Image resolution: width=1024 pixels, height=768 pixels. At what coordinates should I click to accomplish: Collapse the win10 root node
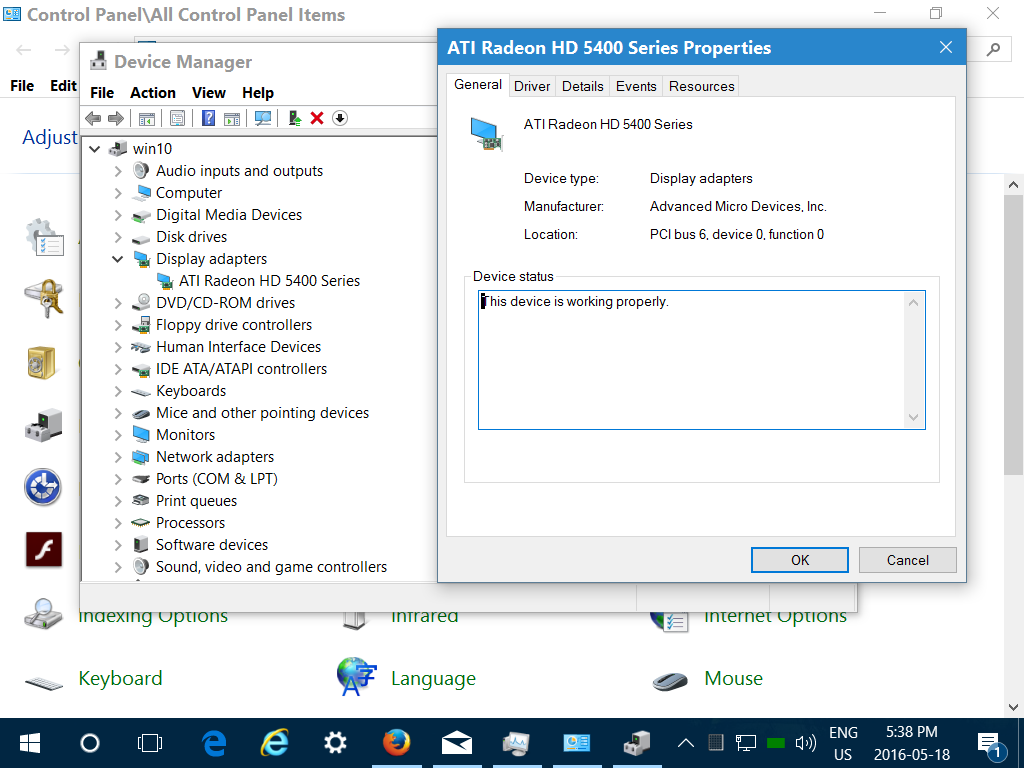[95, 149]
